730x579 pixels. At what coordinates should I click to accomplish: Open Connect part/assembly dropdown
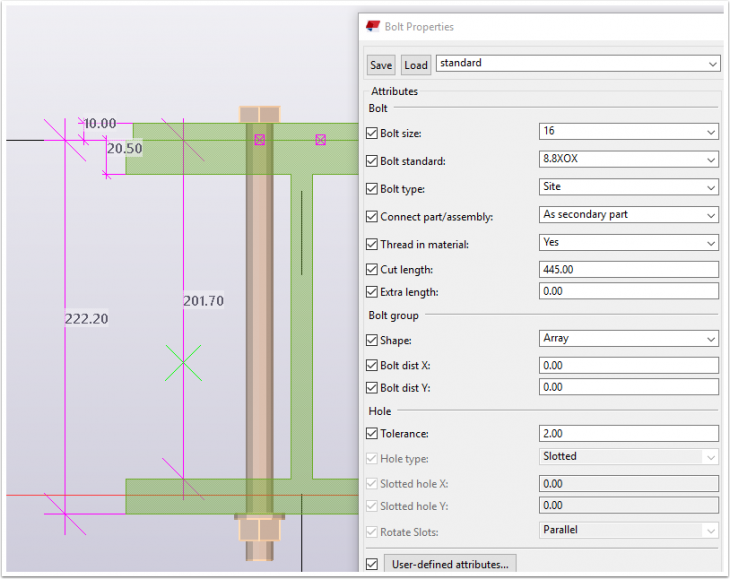coord(627,214)
